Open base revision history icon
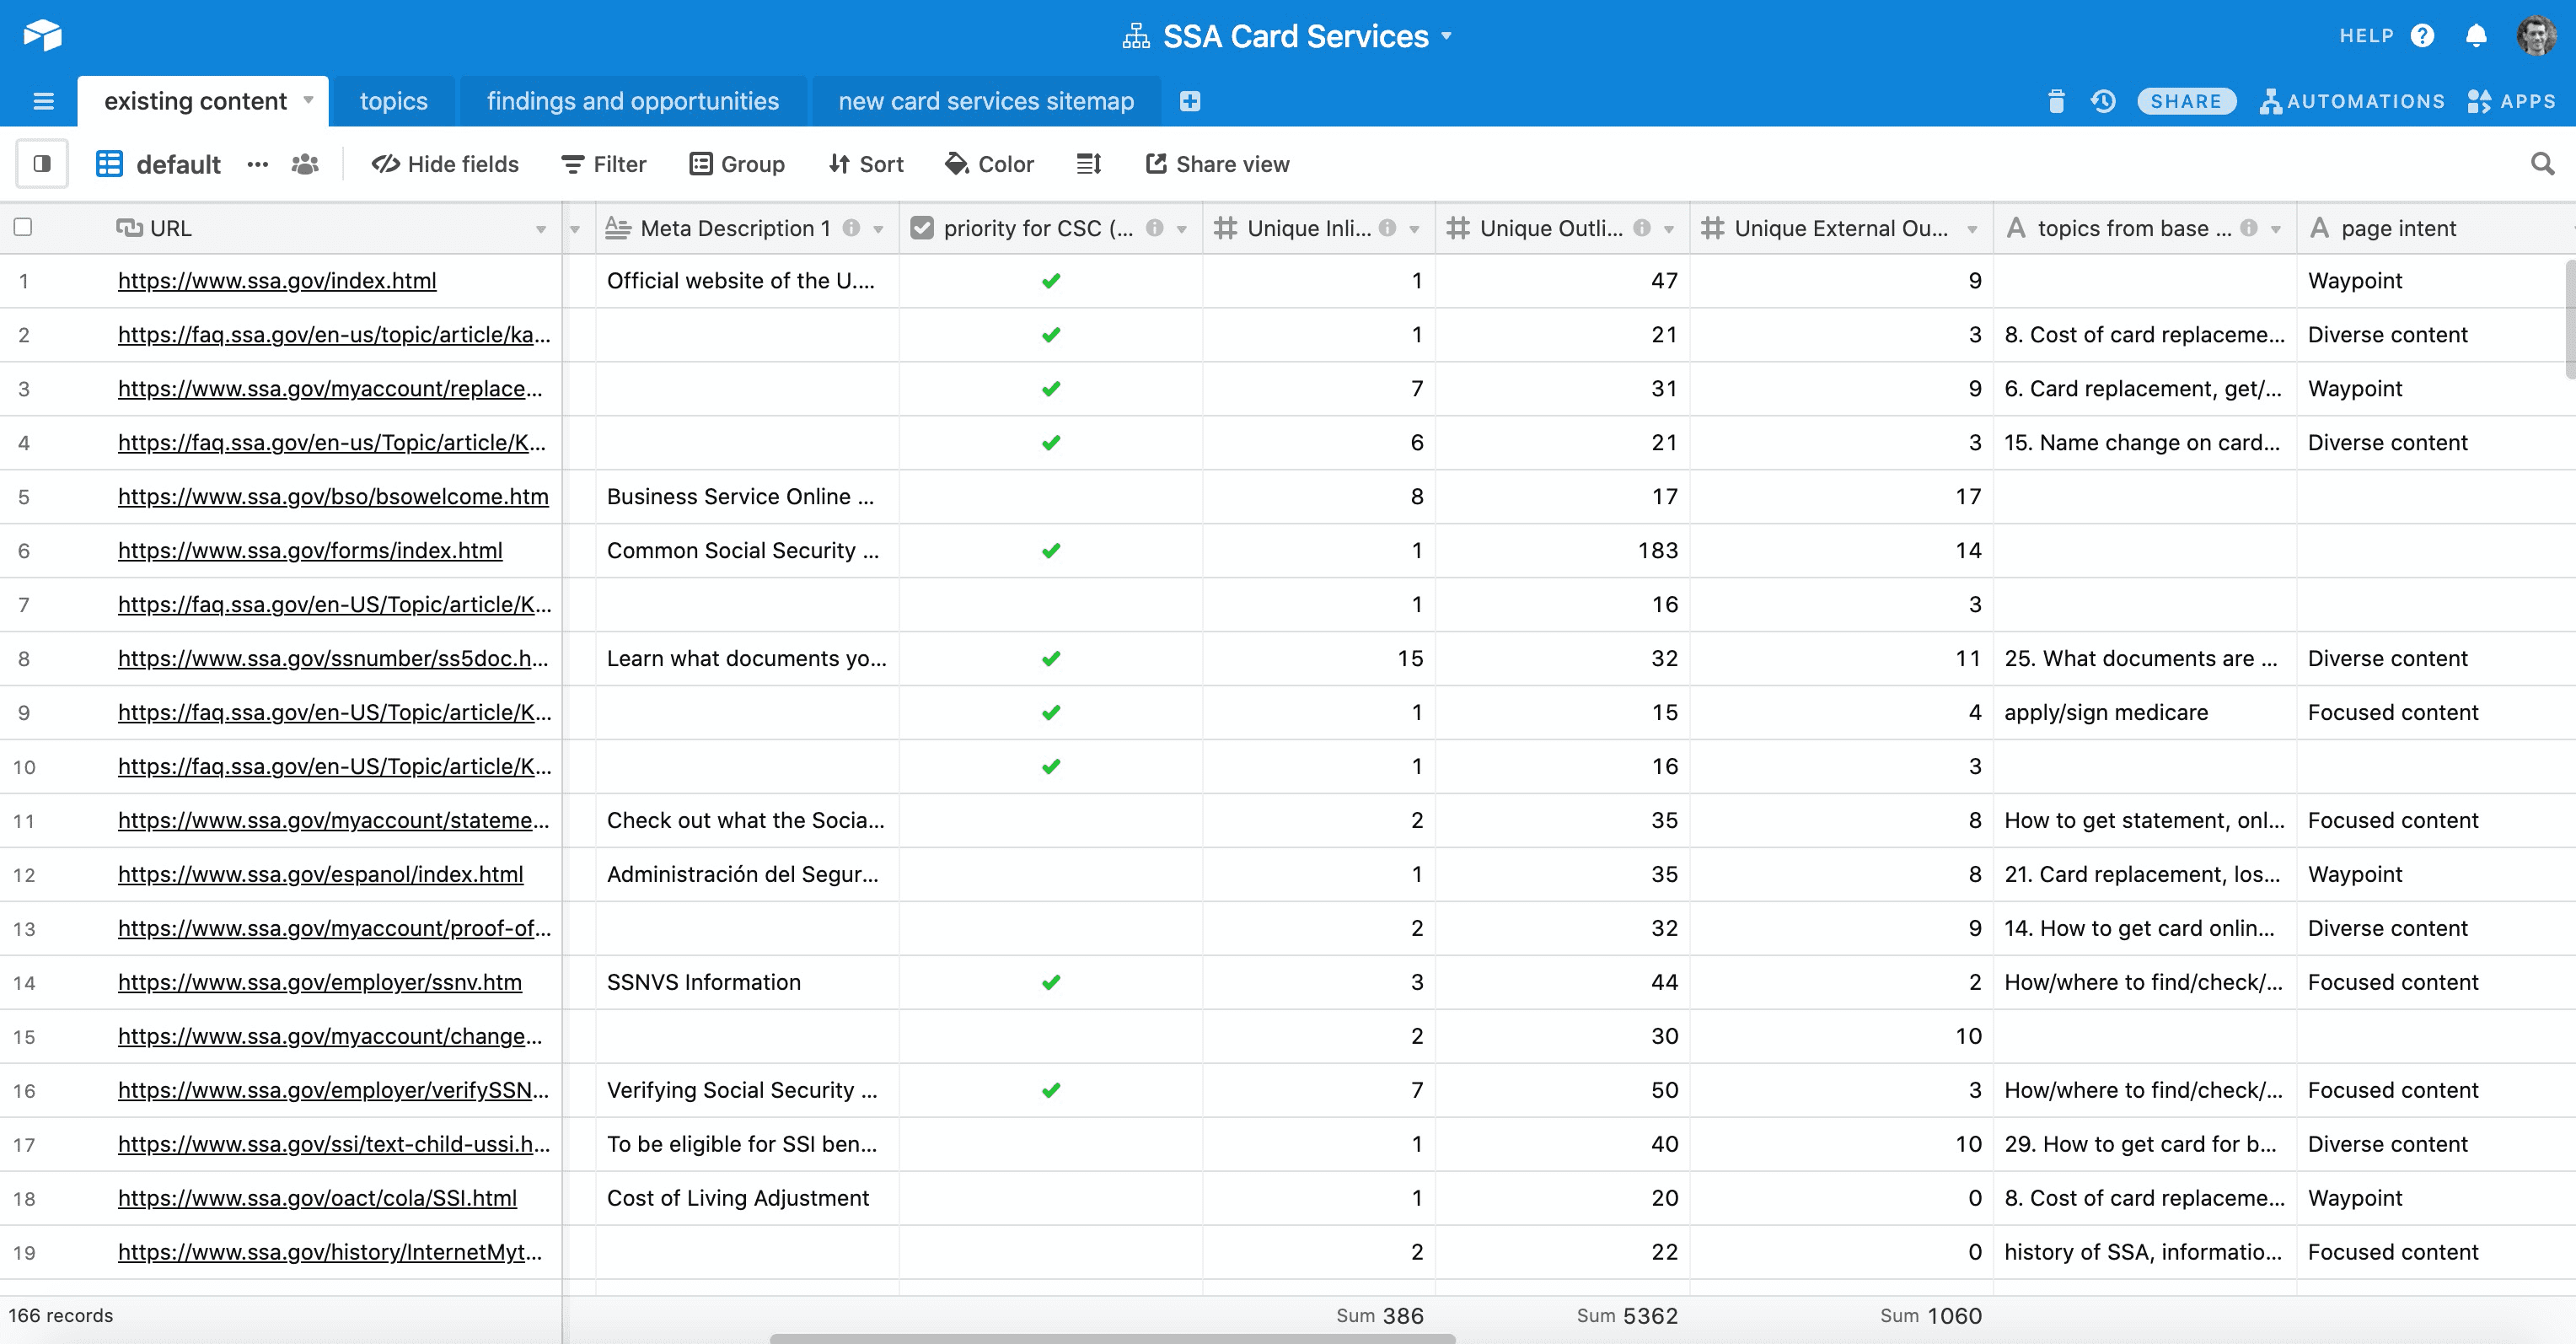This screenshot has width=2576, height=1344. [x=2103, y=101]
